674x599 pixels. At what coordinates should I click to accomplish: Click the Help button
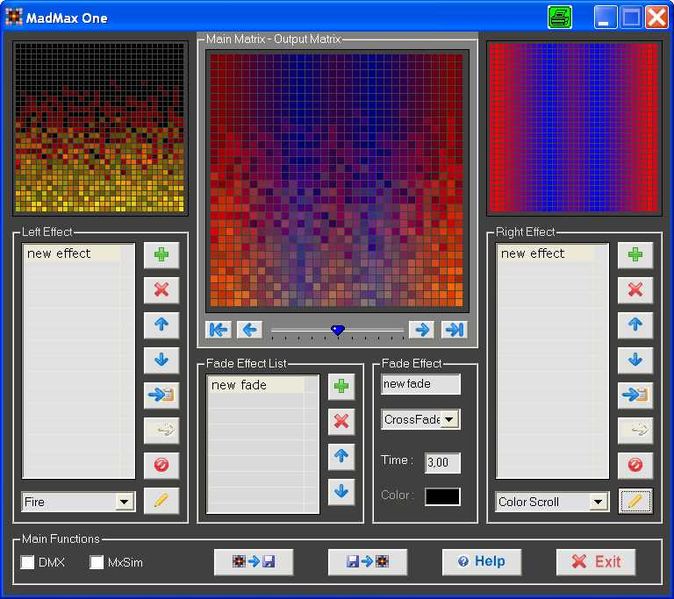point(481,562)
